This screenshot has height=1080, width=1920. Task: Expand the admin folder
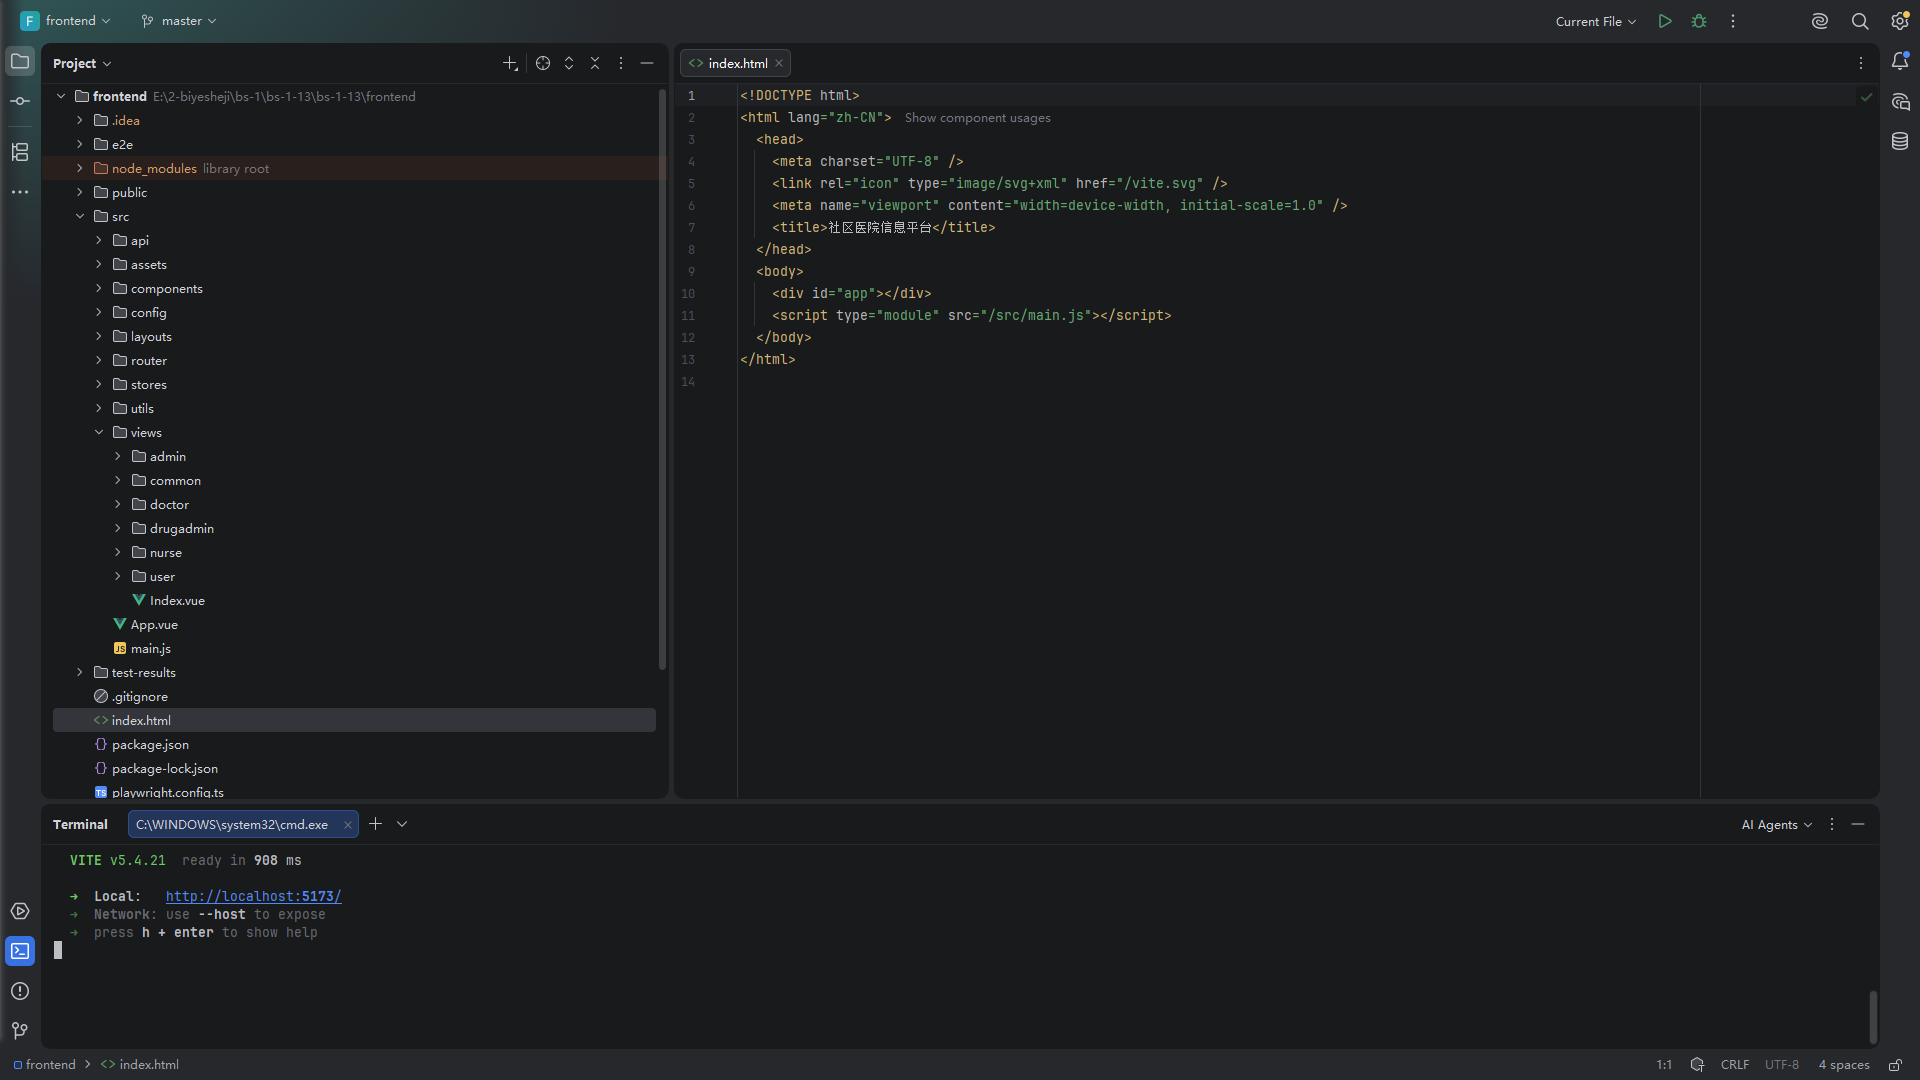pos(118,456)
